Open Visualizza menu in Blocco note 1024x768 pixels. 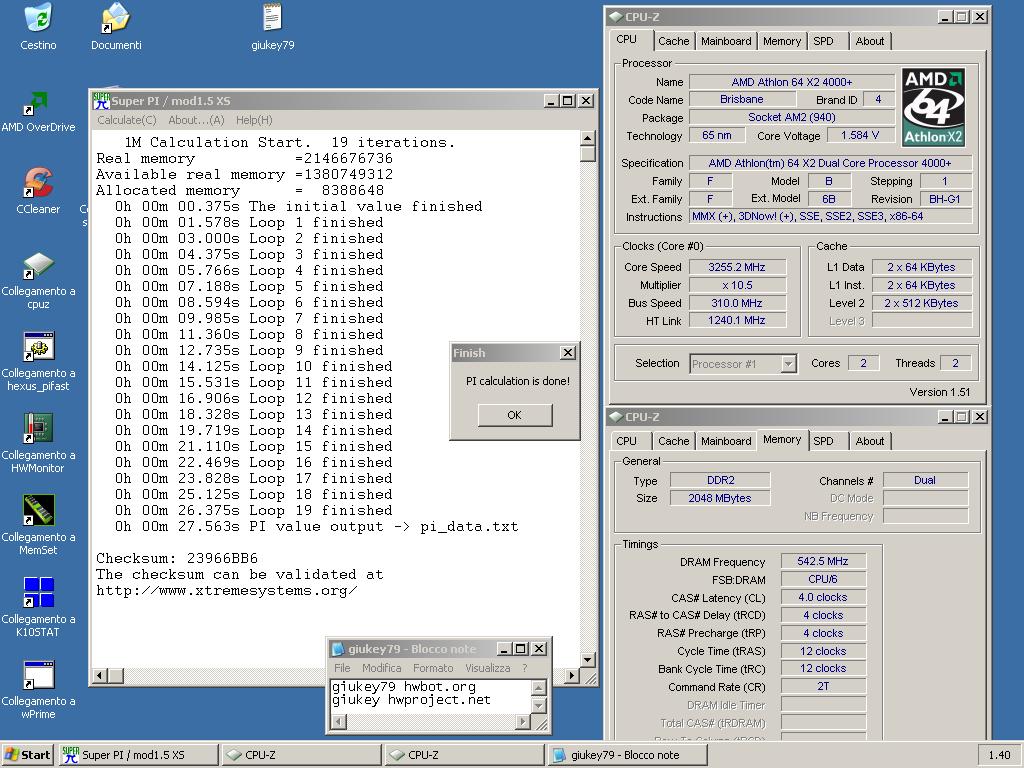click(x=488, y=668)
